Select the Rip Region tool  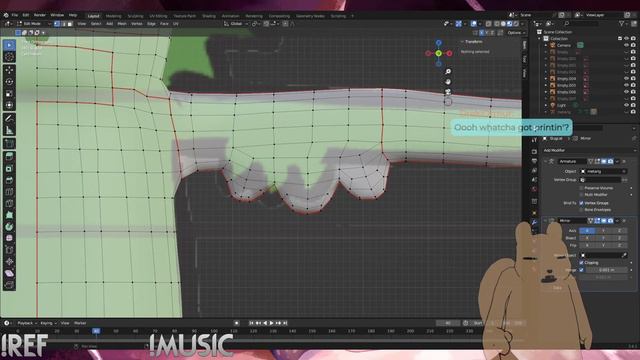click(x=9, y=284)
